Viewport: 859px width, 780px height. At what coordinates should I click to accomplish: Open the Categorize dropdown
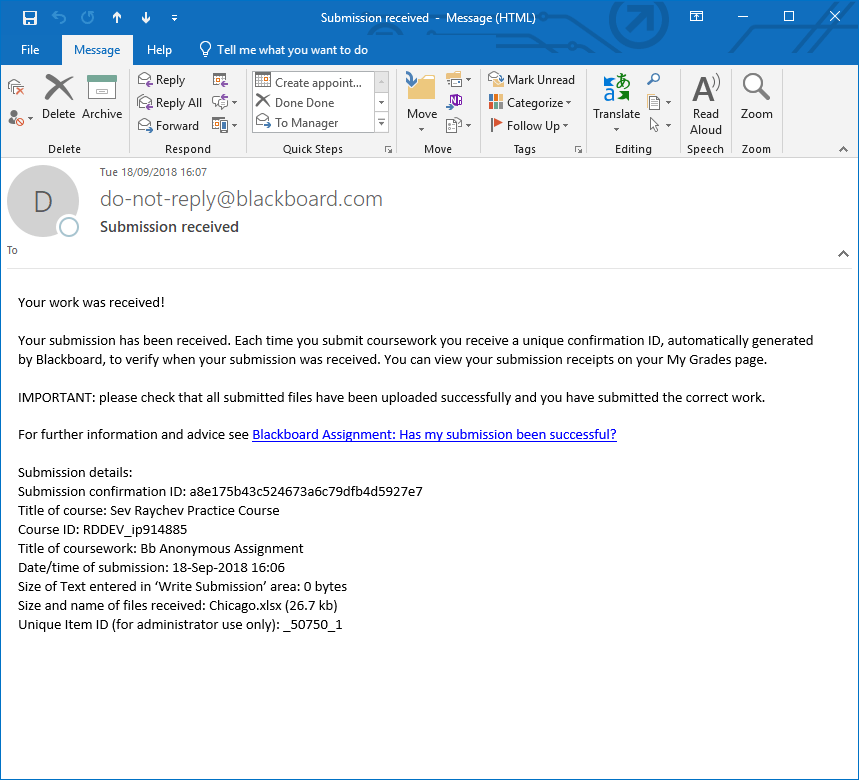coord(530,103)
